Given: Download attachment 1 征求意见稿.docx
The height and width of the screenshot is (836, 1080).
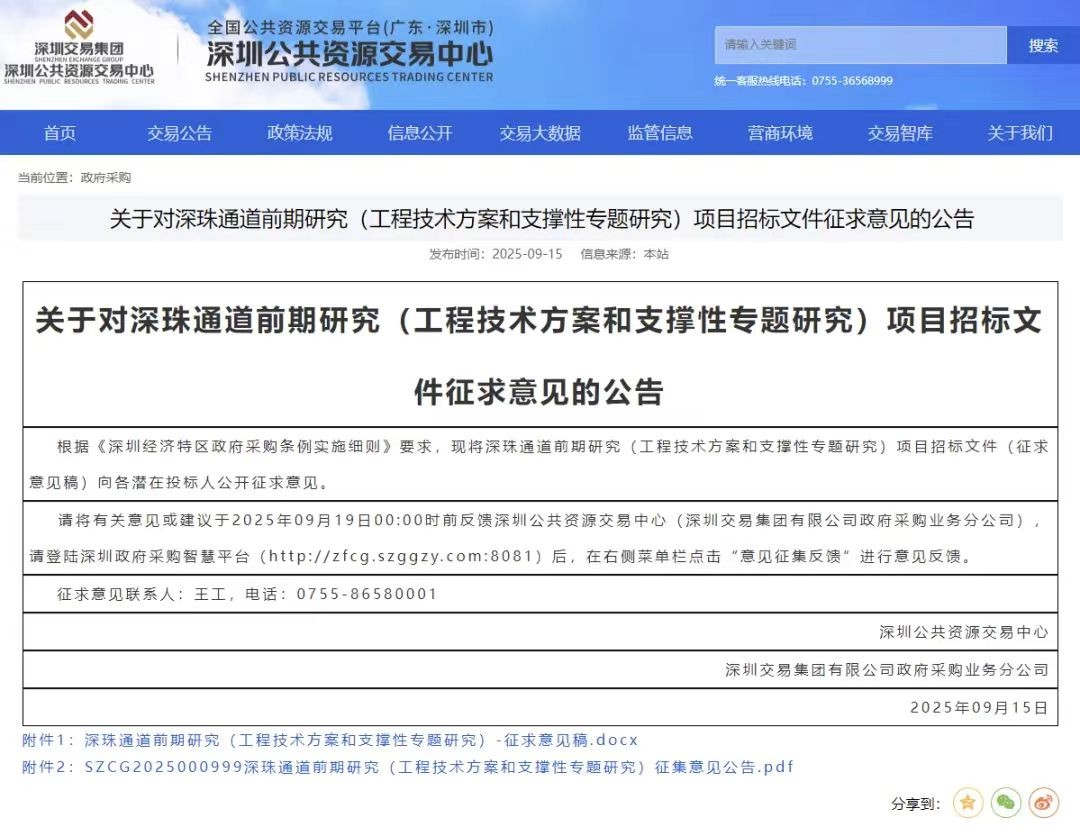Looking at the screenshot, I should (360, 741).
